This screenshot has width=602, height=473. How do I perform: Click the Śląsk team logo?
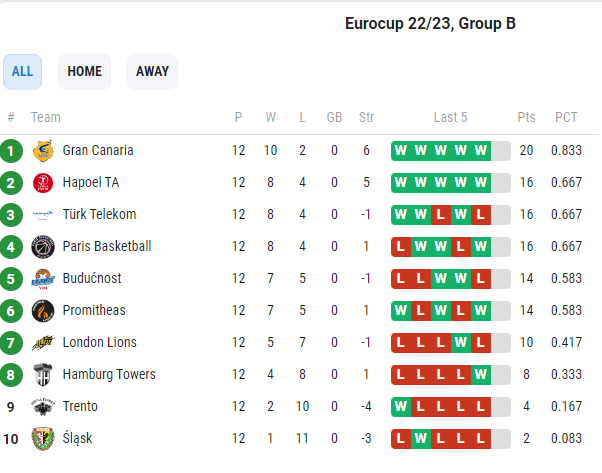[x=42, y=439]
